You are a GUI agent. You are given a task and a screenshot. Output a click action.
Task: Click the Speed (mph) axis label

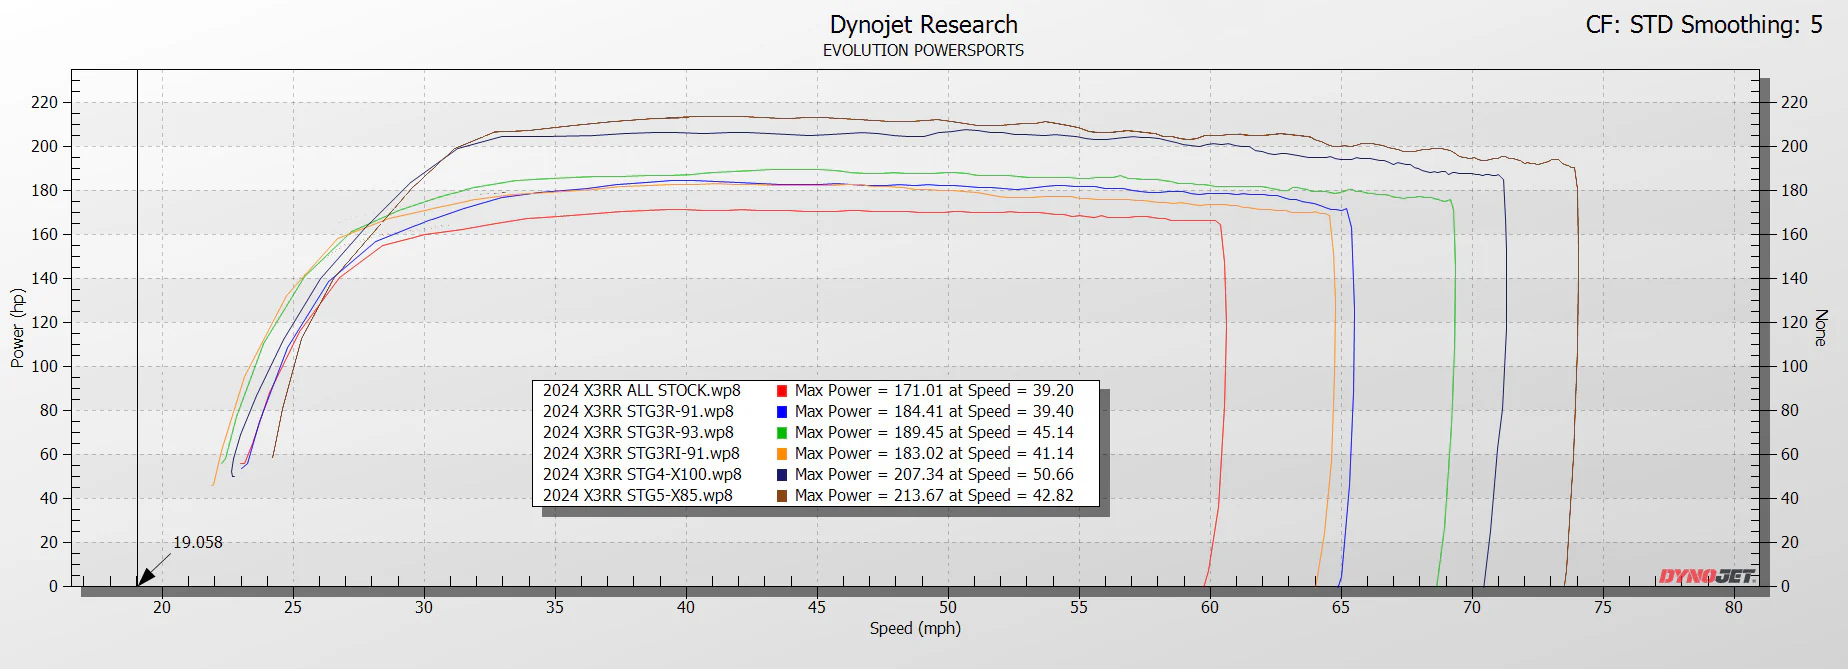[x=914, y=629]
